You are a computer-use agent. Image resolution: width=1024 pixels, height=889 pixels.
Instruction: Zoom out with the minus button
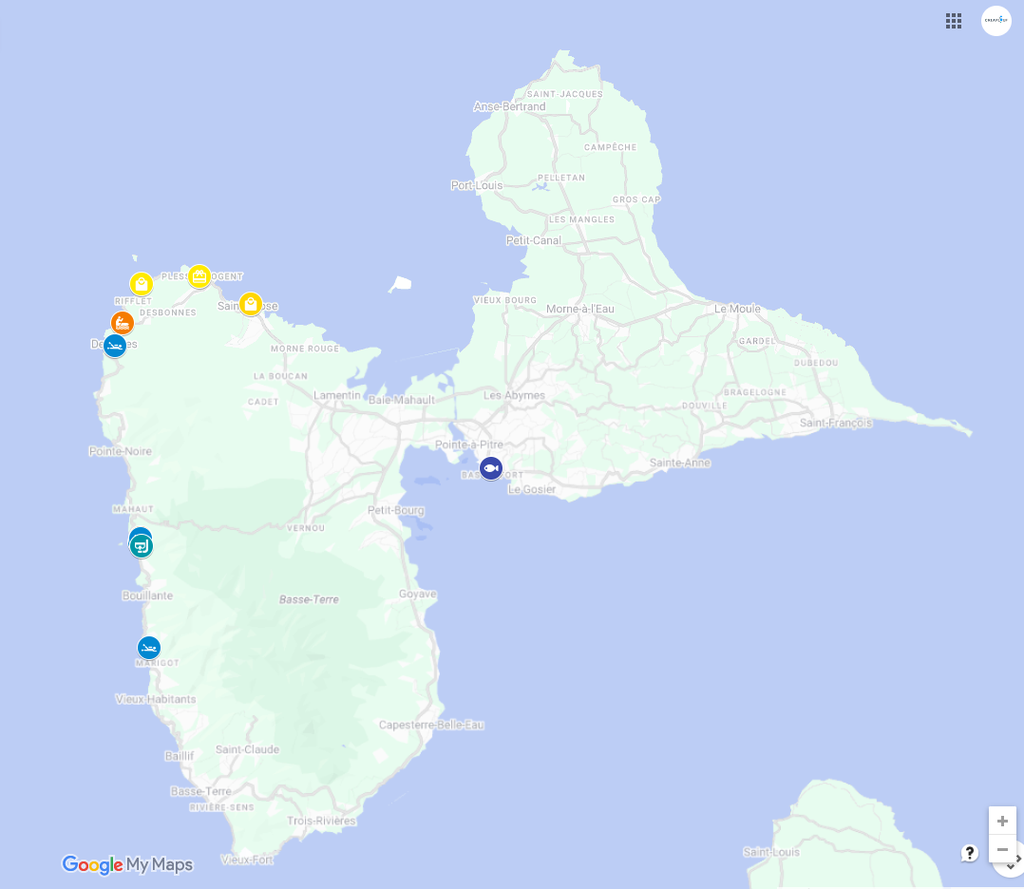tap(1002, 849)
